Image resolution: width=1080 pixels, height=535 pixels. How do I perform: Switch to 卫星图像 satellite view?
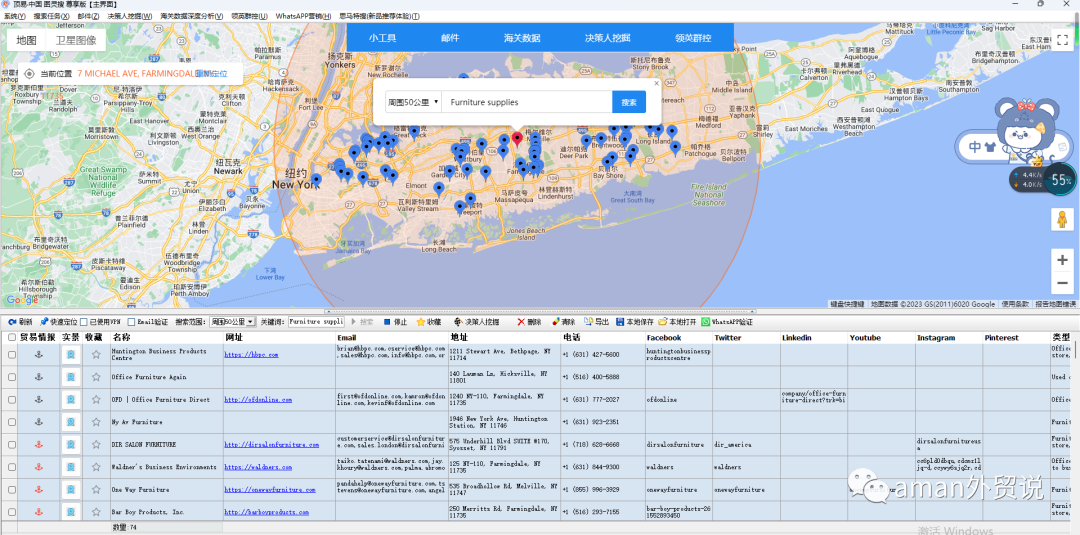click(76, 41)
